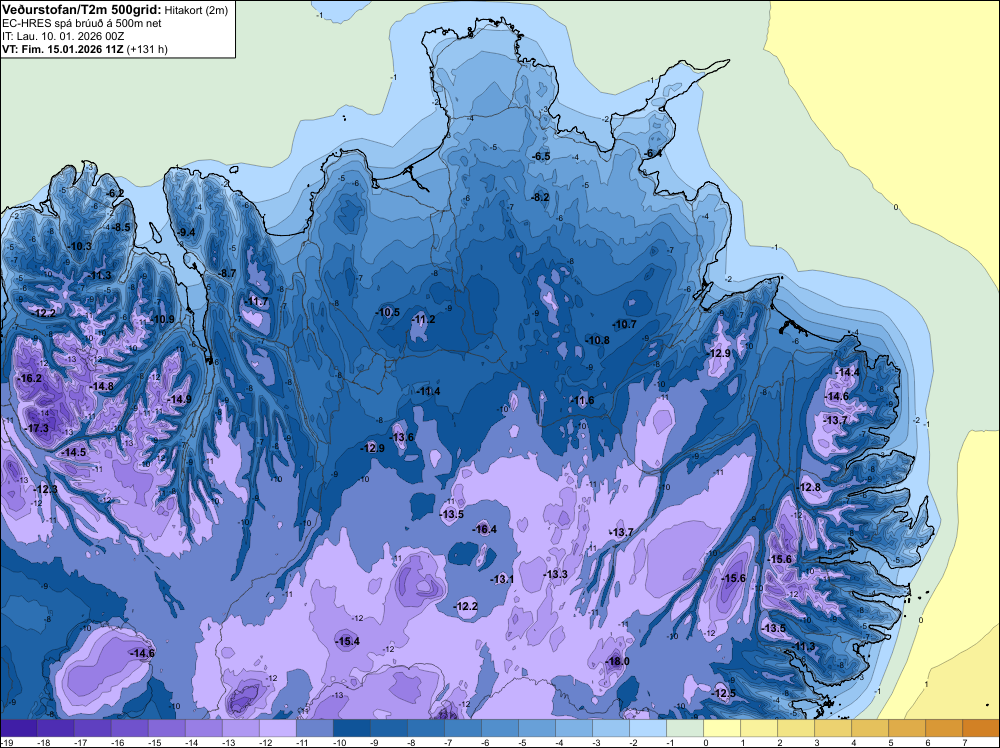Click the -11.2 temperature value
The image size is (1000, 748).
pos(423,319)
